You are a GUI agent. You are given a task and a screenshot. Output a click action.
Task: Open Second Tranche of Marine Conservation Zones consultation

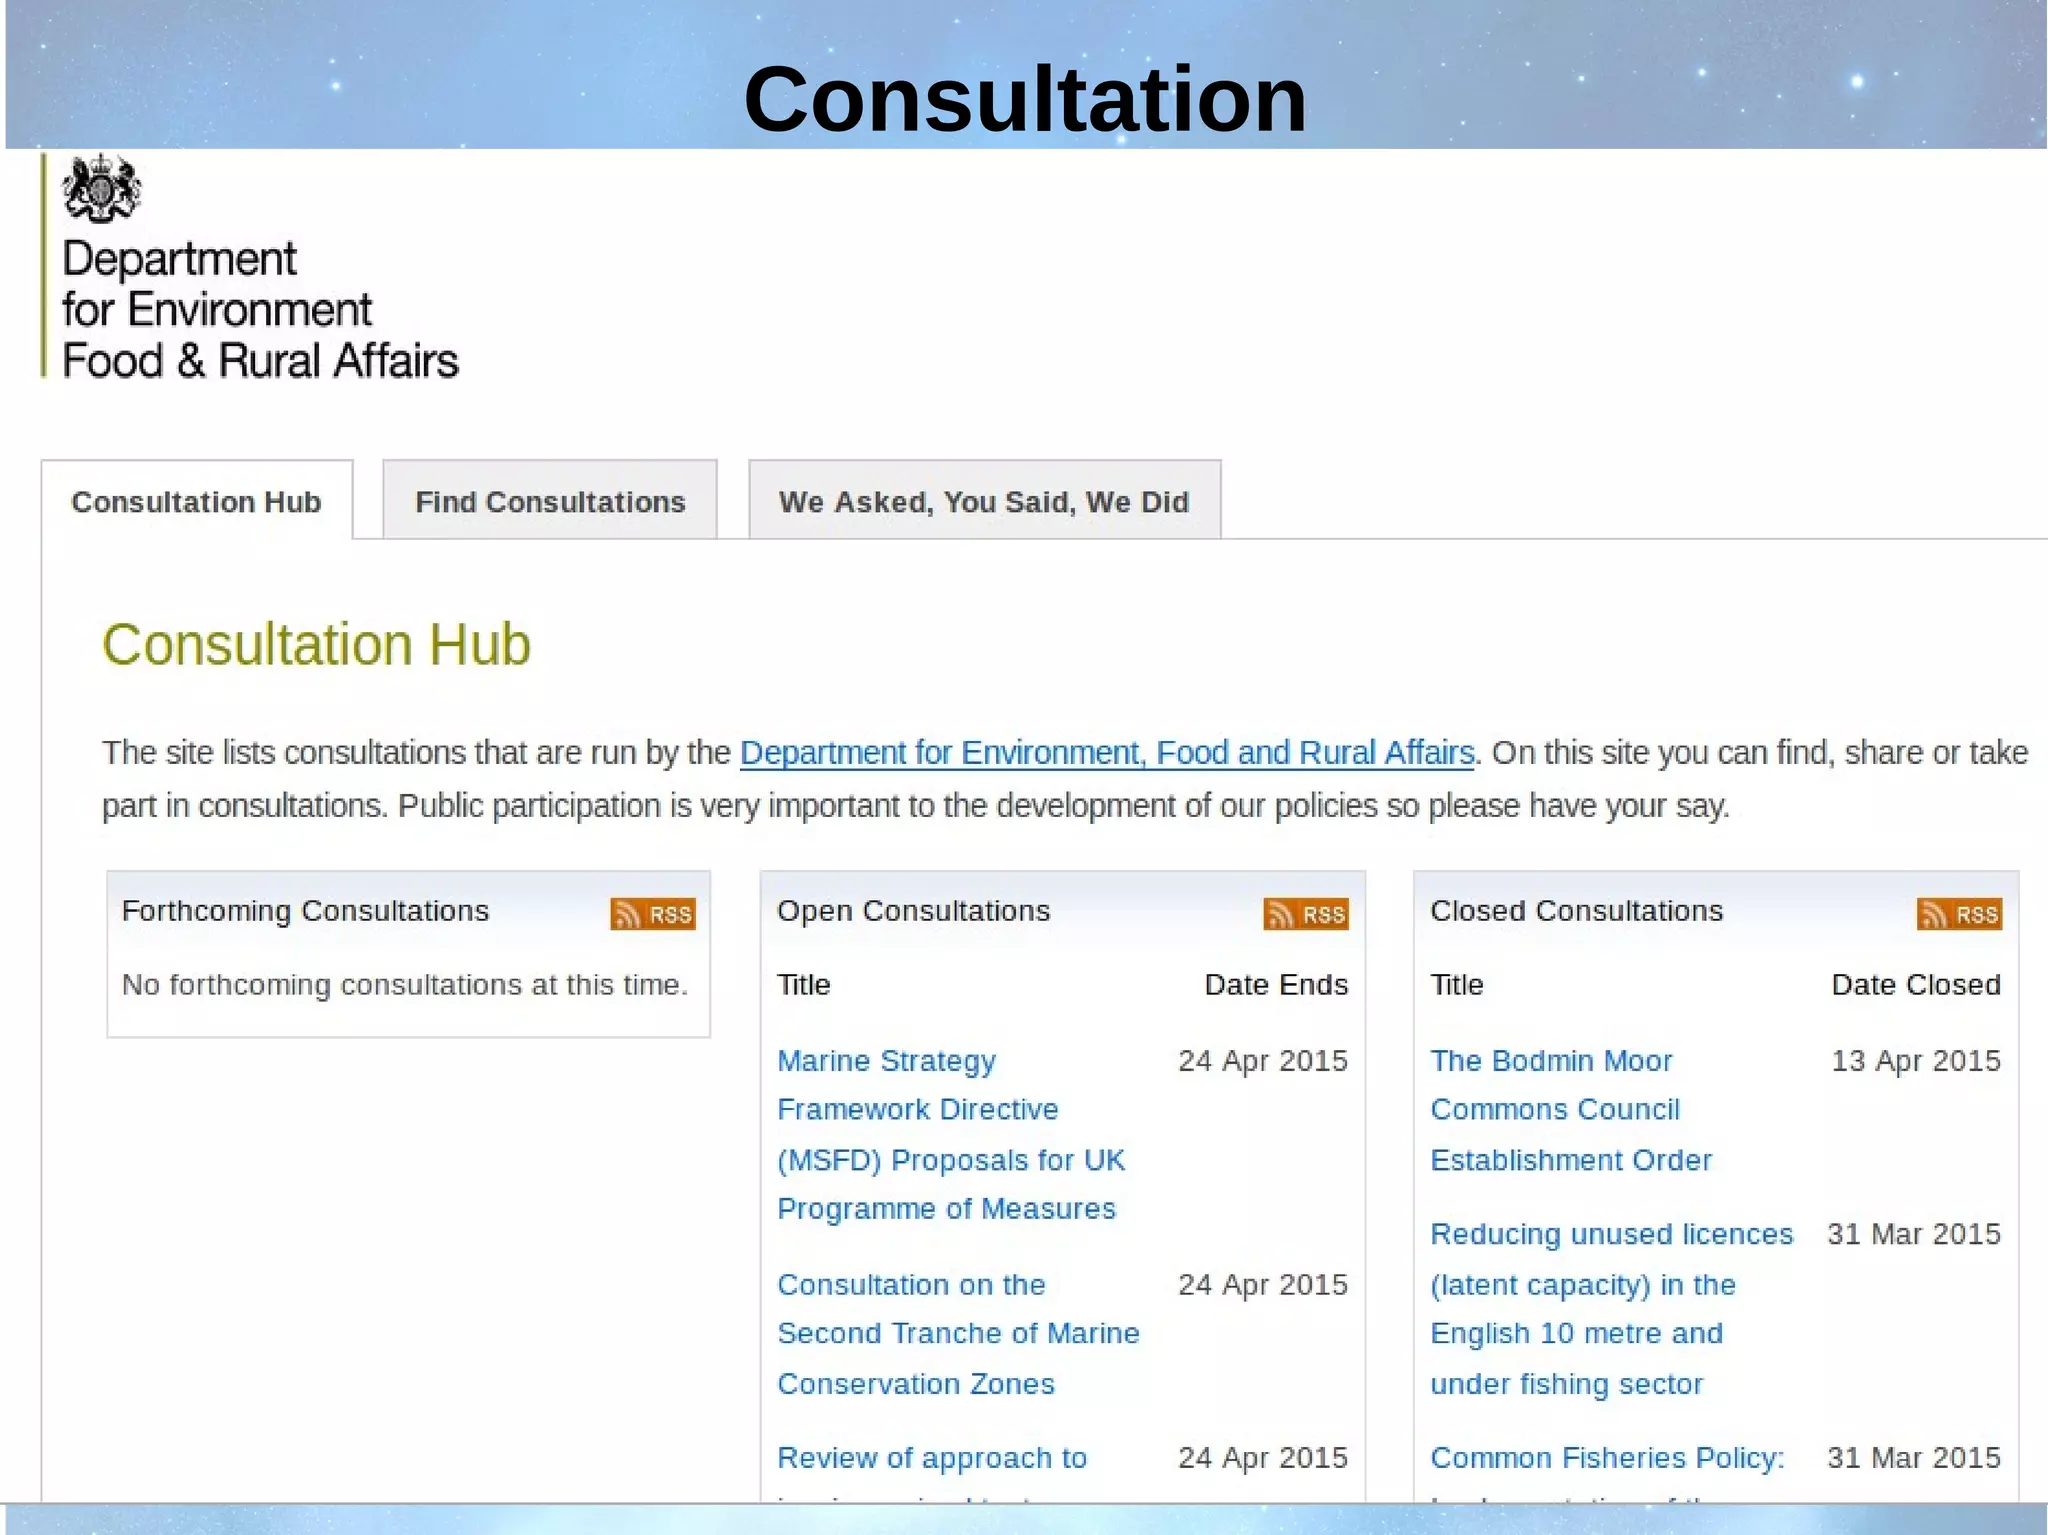point(958,1334)
